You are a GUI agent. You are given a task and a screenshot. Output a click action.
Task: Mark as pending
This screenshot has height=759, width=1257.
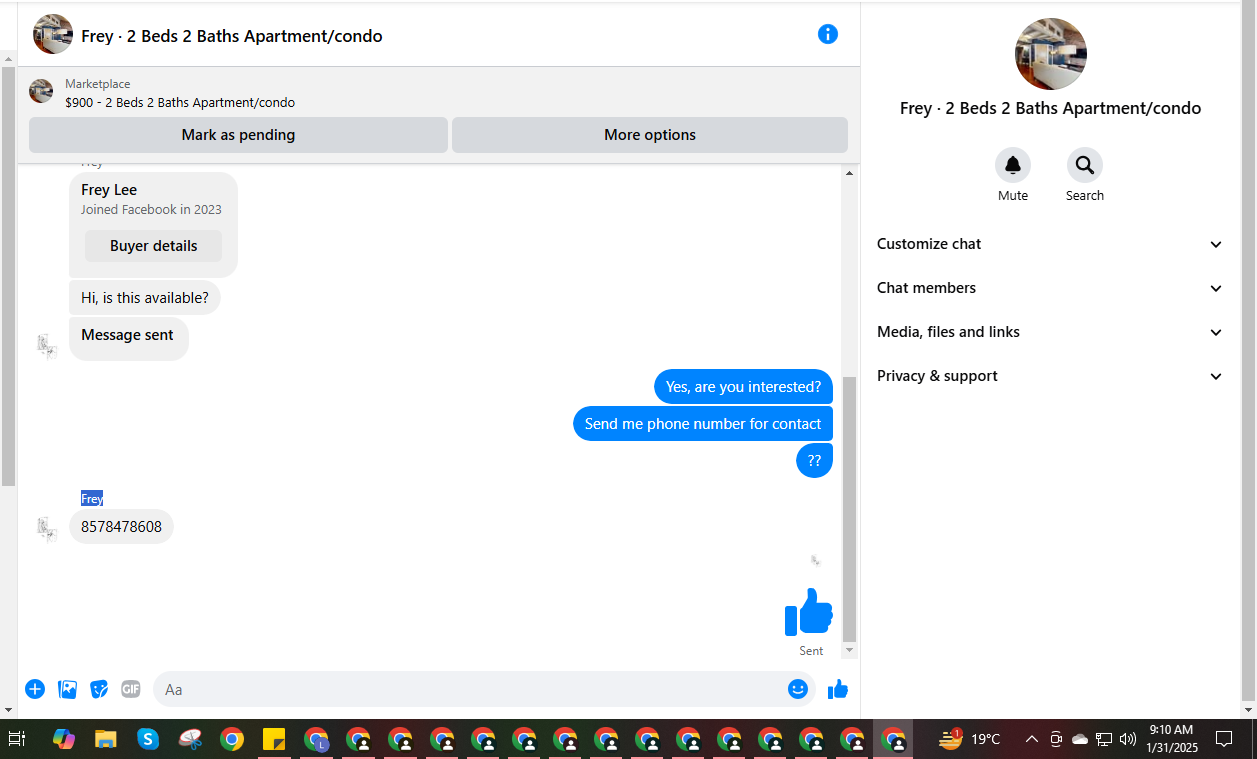click(x=238, y=135)
